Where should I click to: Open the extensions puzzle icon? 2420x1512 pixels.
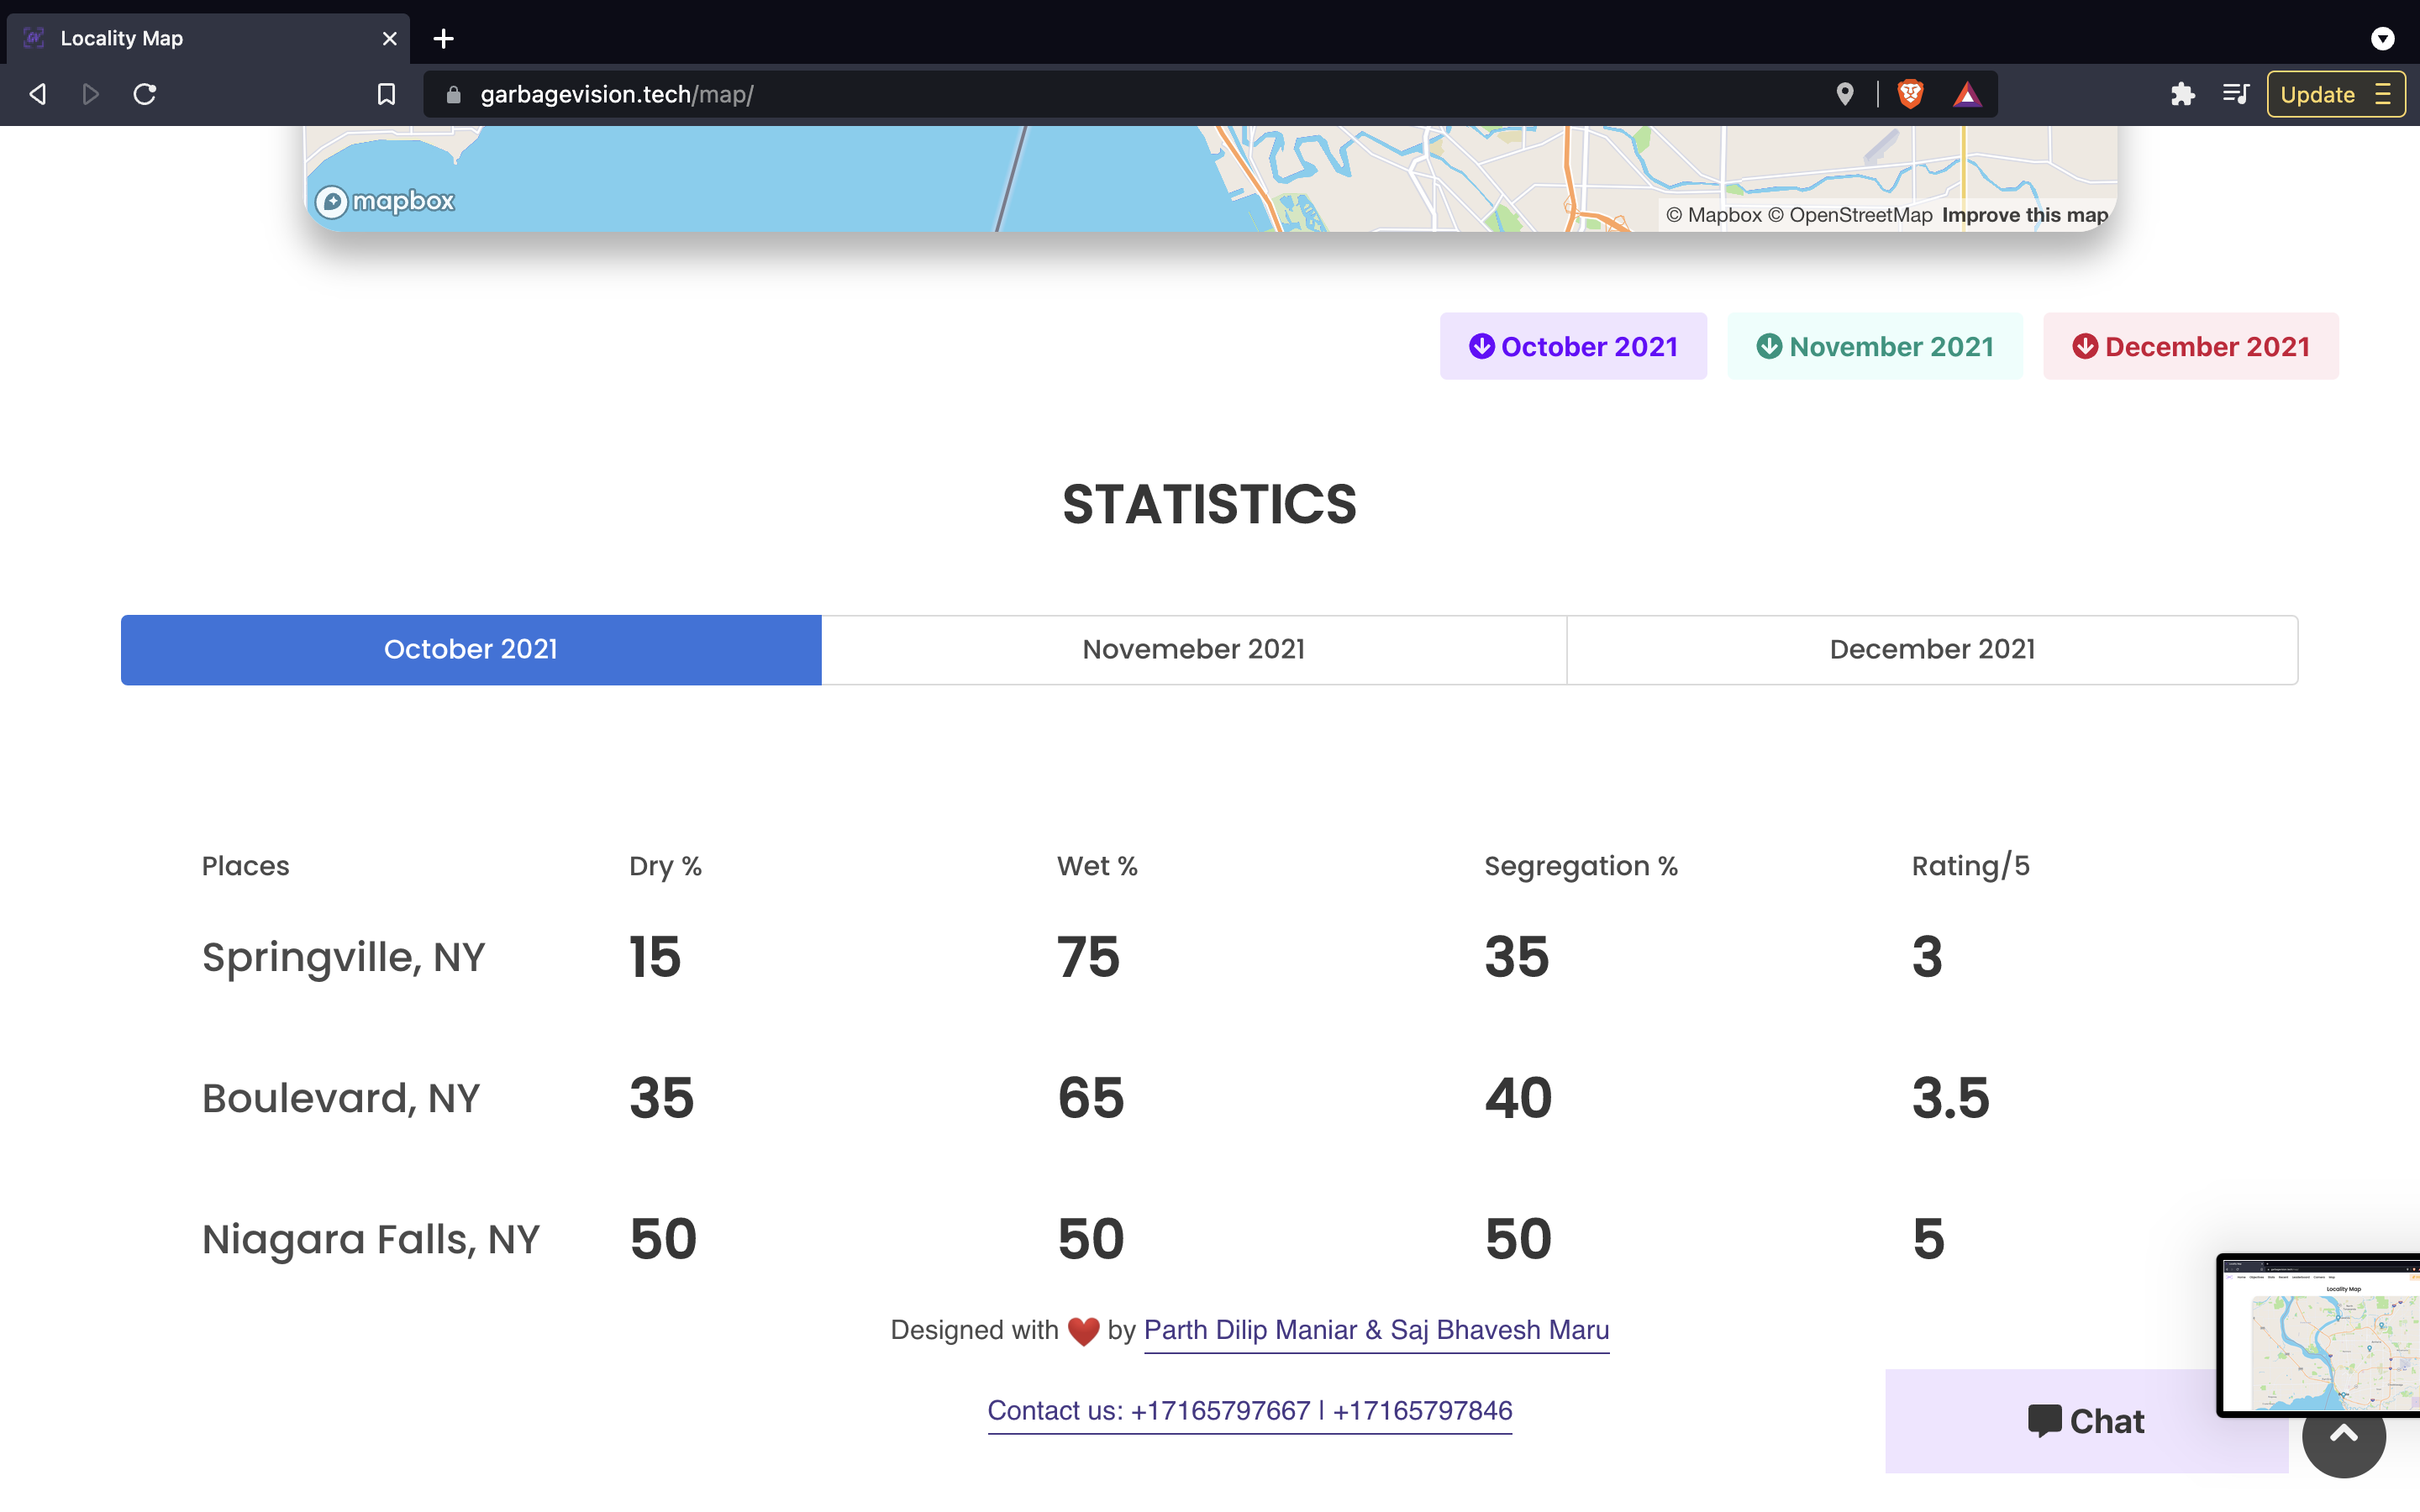tap(2182, 94)
